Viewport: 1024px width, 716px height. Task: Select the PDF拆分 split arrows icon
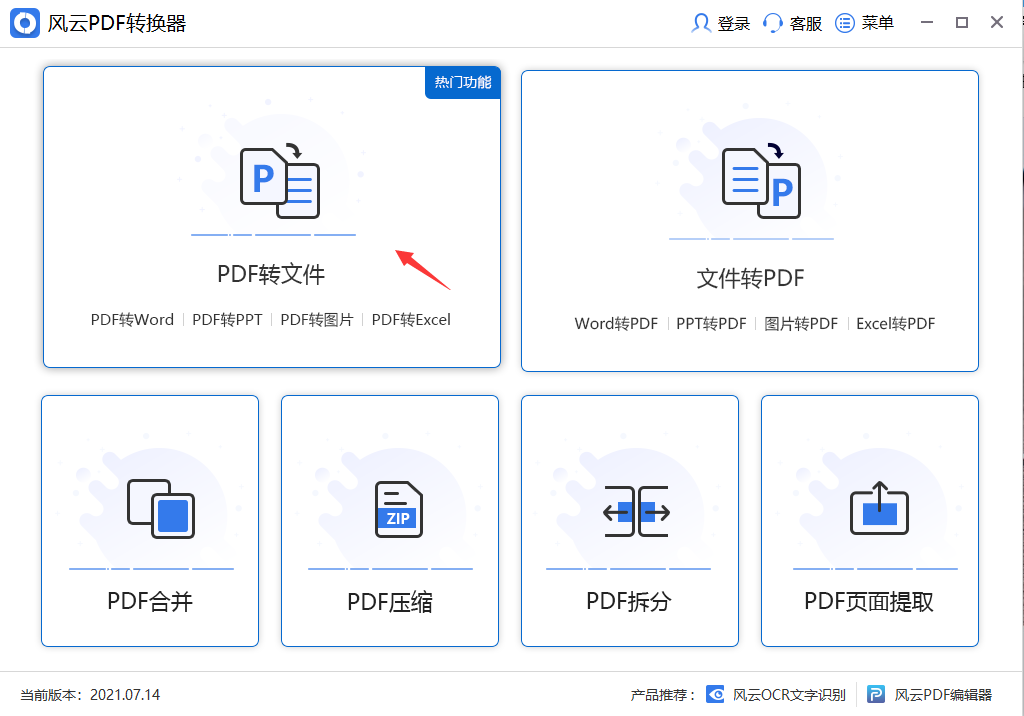coord(636,512)
